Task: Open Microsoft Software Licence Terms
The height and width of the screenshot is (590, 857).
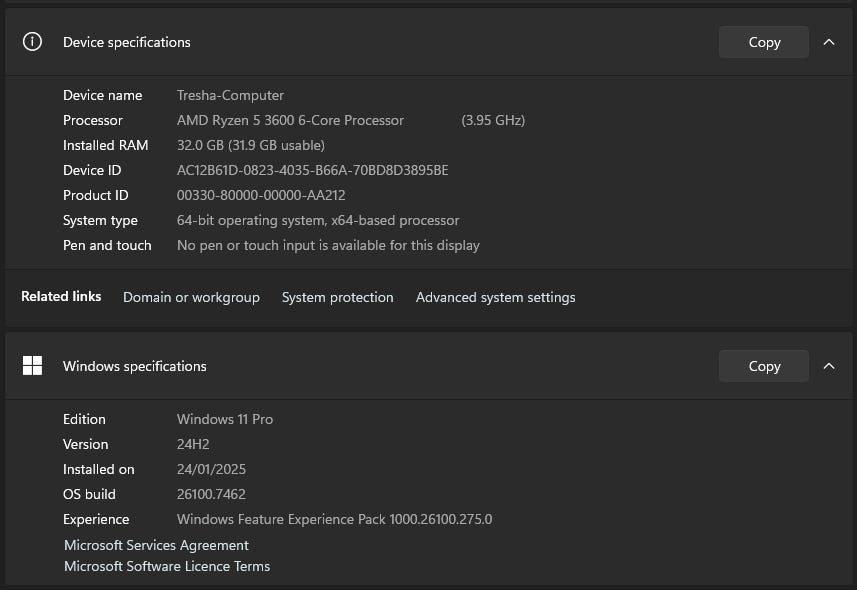Action: click(167, 566)
